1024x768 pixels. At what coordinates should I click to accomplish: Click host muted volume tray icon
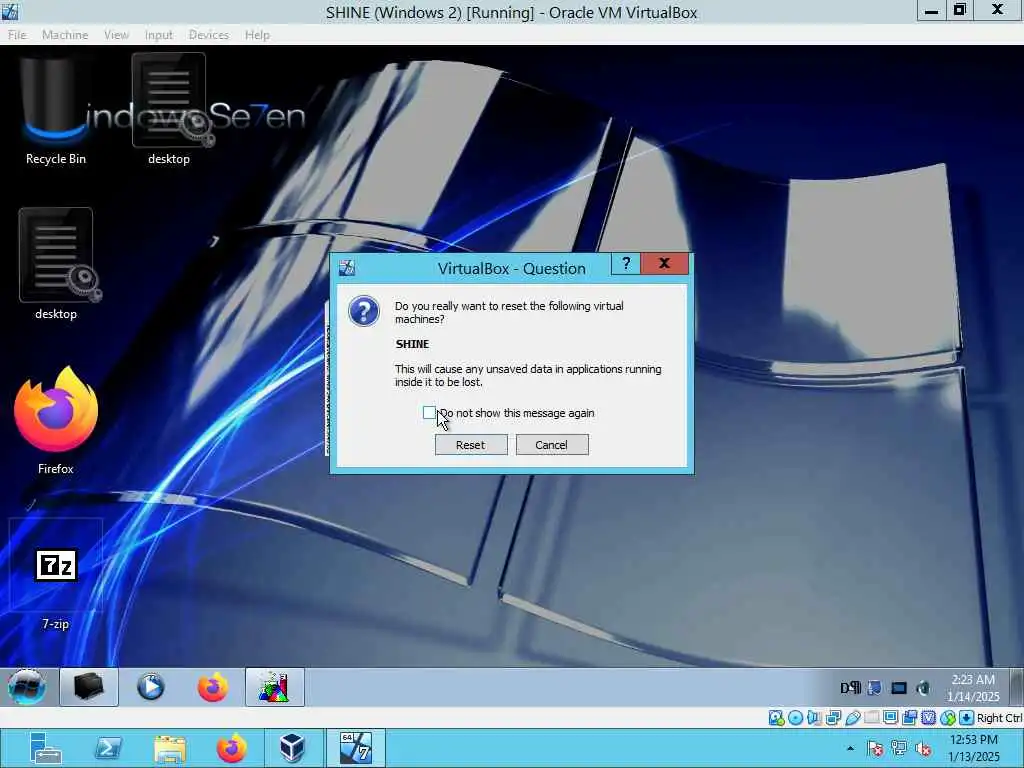coord(923,748)
